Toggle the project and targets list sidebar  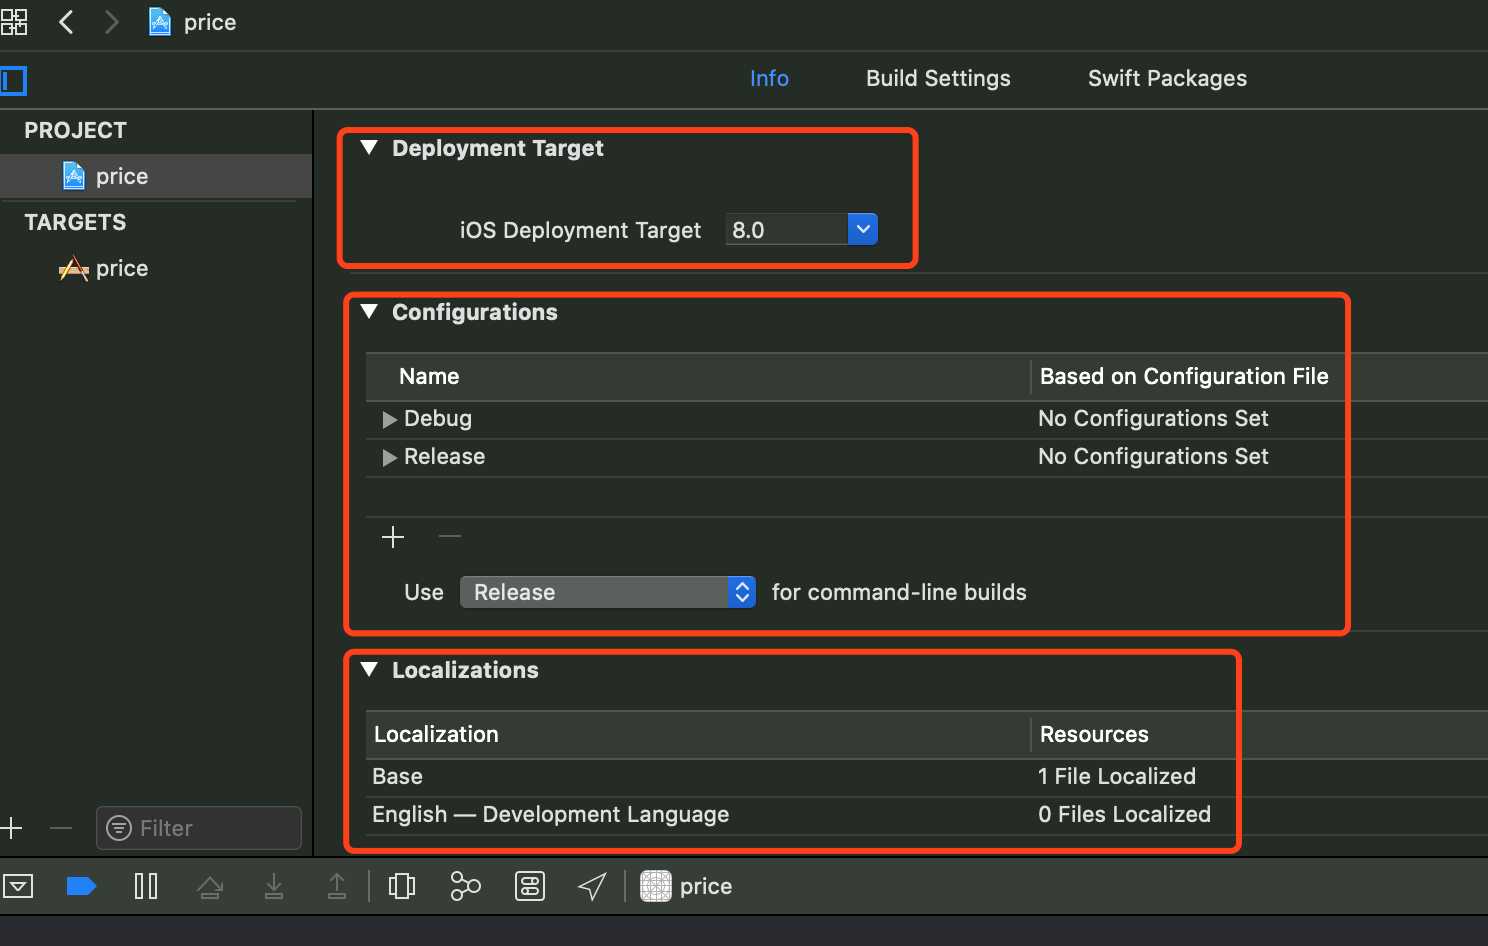(x=13, y=80)
